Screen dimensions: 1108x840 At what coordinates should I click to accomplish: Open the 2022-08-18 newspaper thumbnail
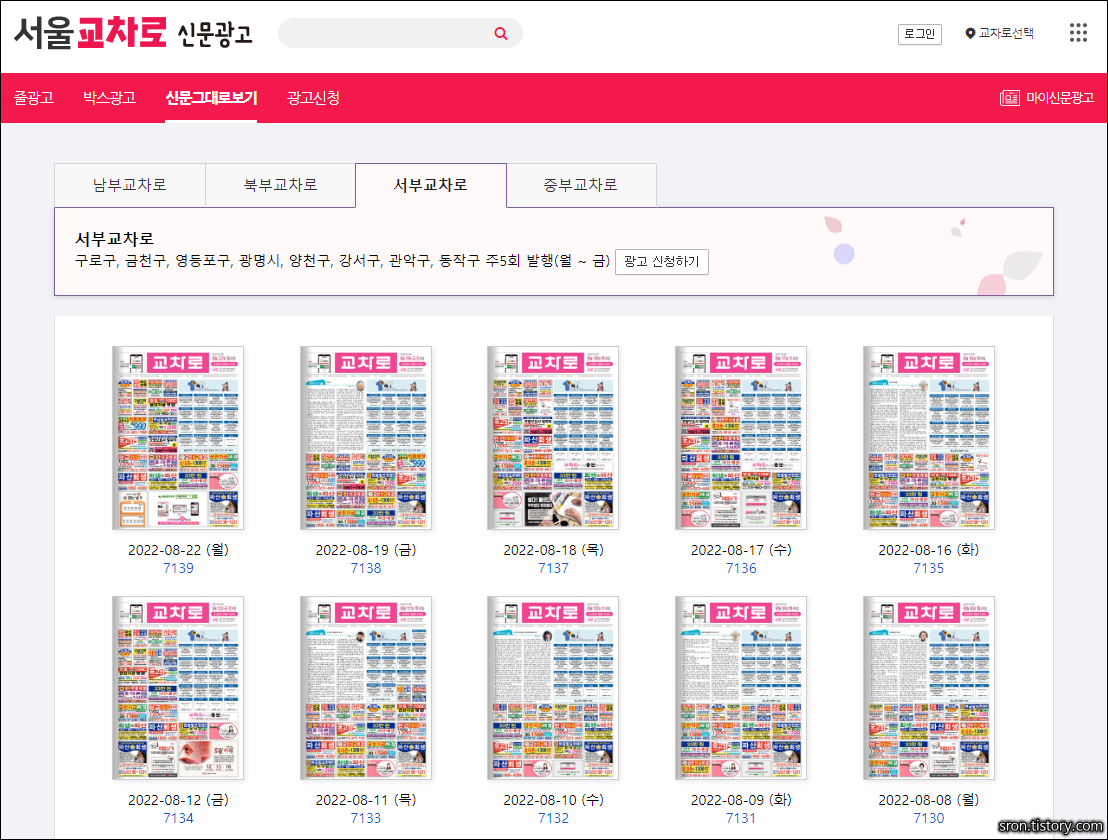pyautogui.click(x=553, y=438)
